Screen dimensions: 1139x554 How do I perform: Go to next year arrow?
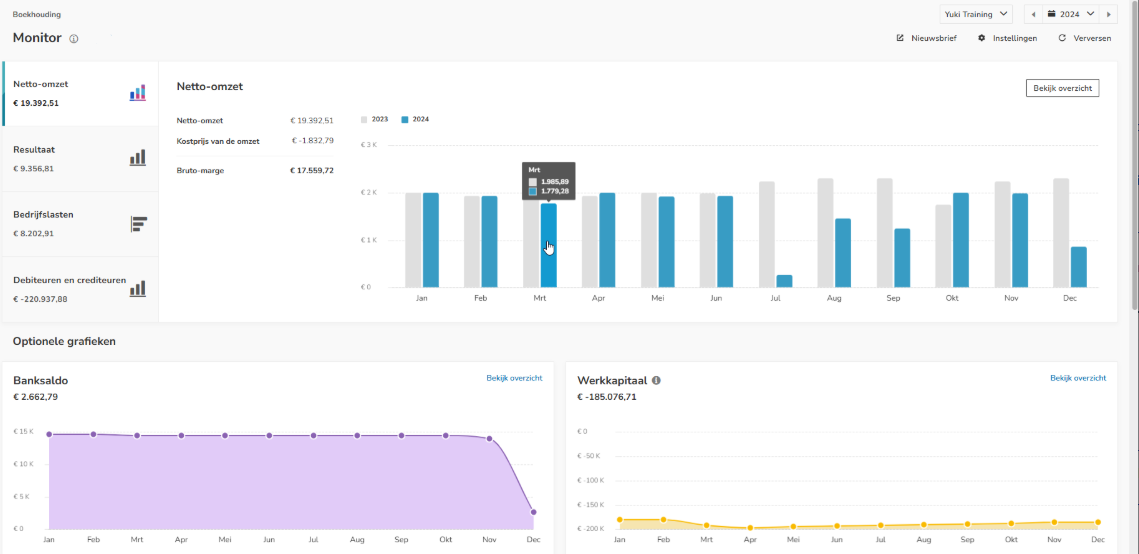pyautogui.click(x=1108, y=14)
